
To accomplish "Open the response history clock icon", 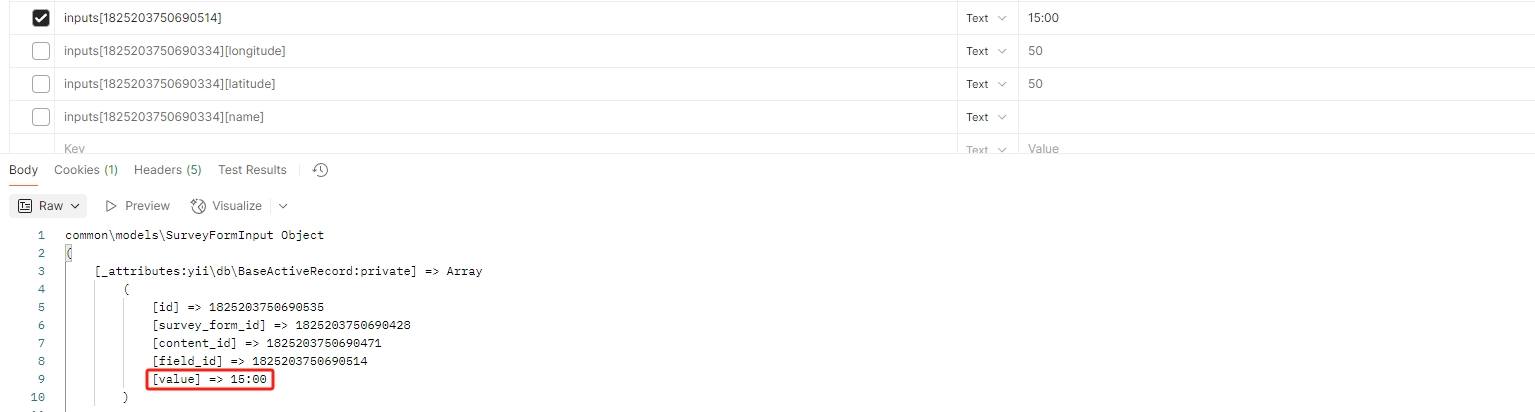I will tap(320, 170).
